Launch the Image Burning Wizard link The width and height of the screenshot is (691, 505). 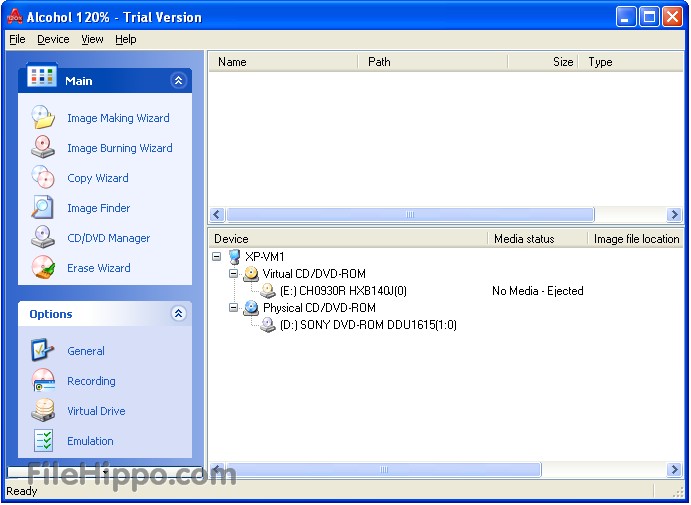point(119,148)
